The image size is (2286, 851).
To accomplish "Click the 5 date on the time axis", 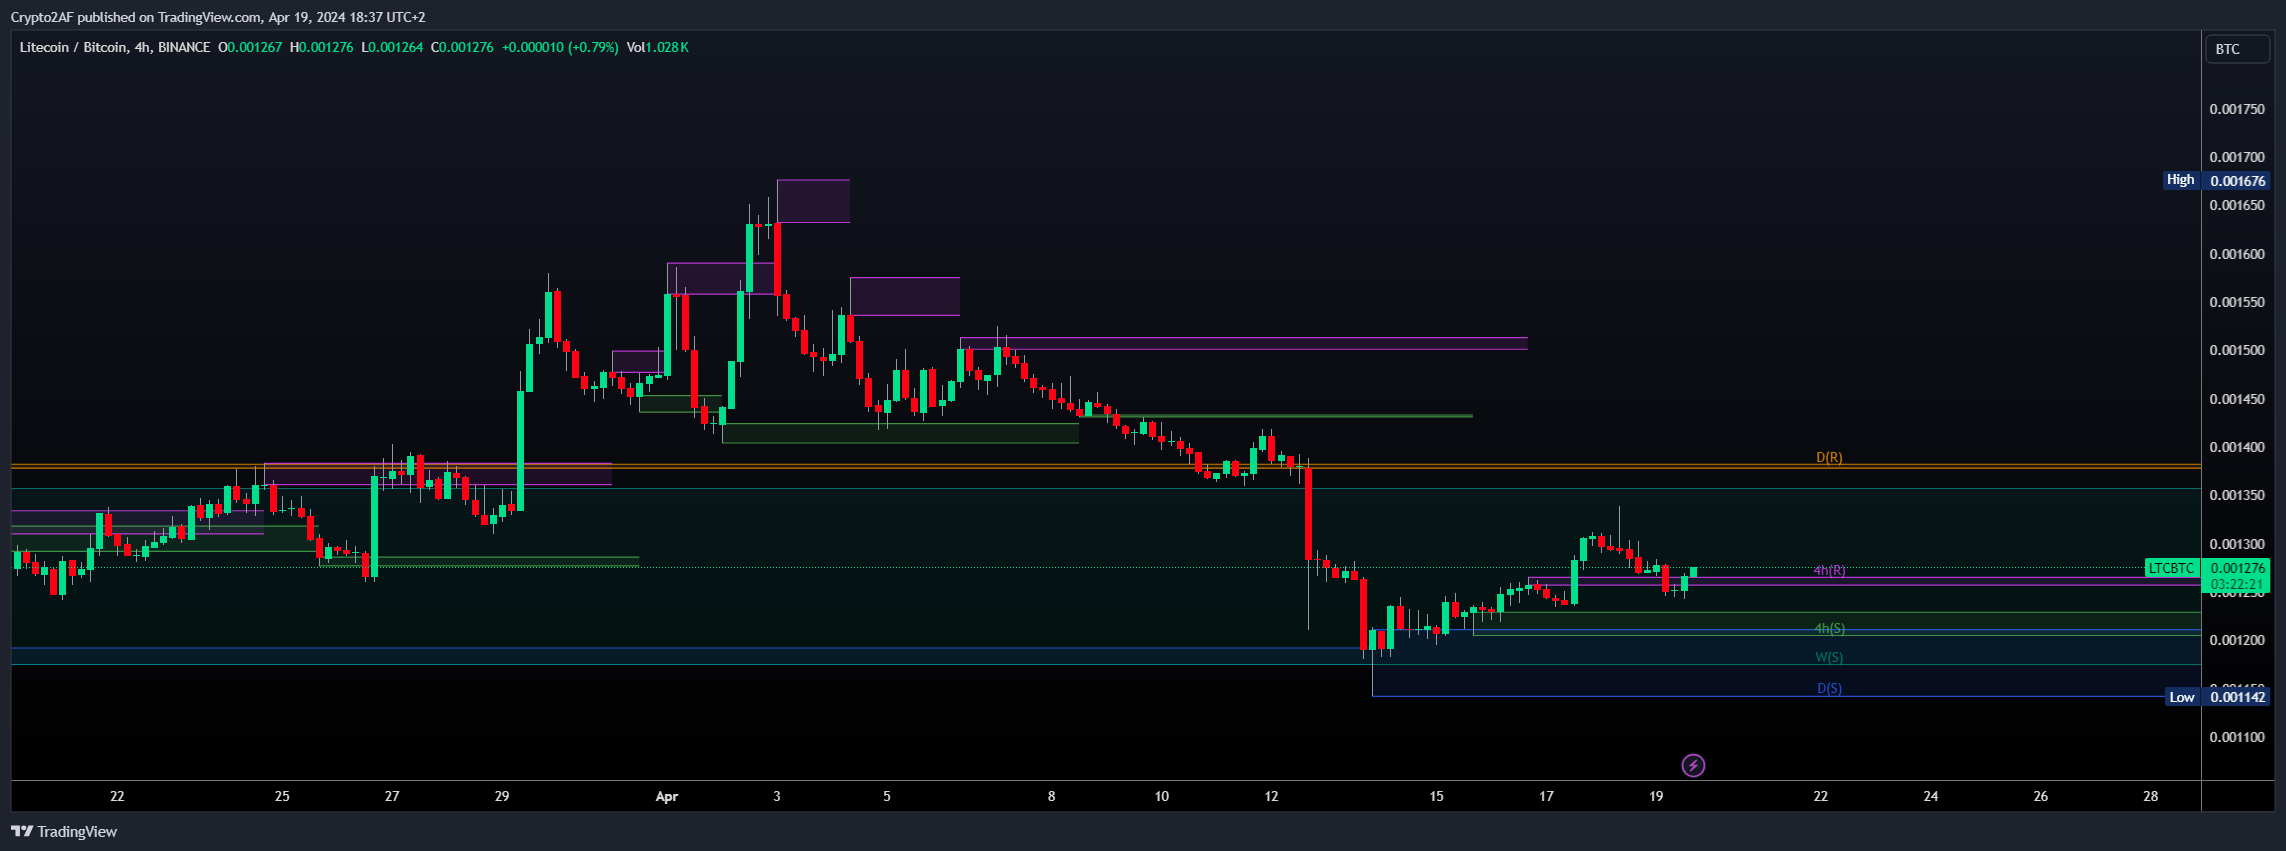I will [x=887, y=797].
